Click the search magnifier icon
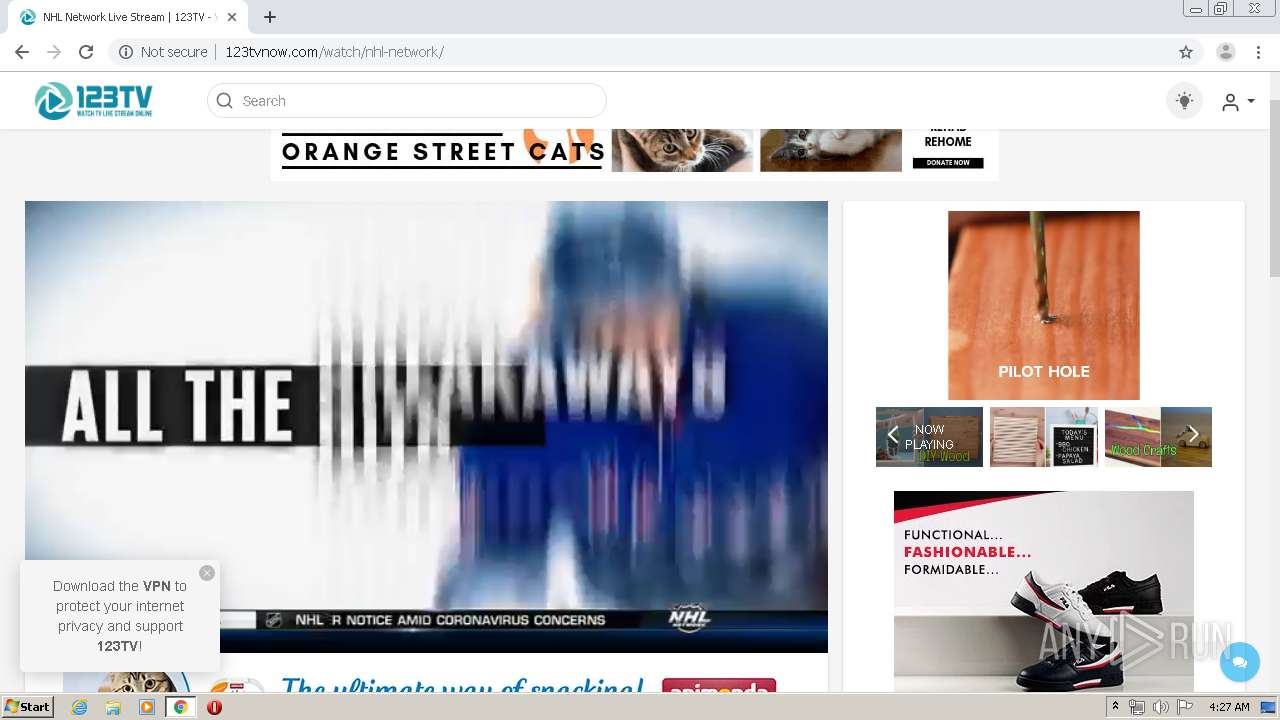Image resolution: width=1280 pixels, height=720 pixels. click(225, 101)
